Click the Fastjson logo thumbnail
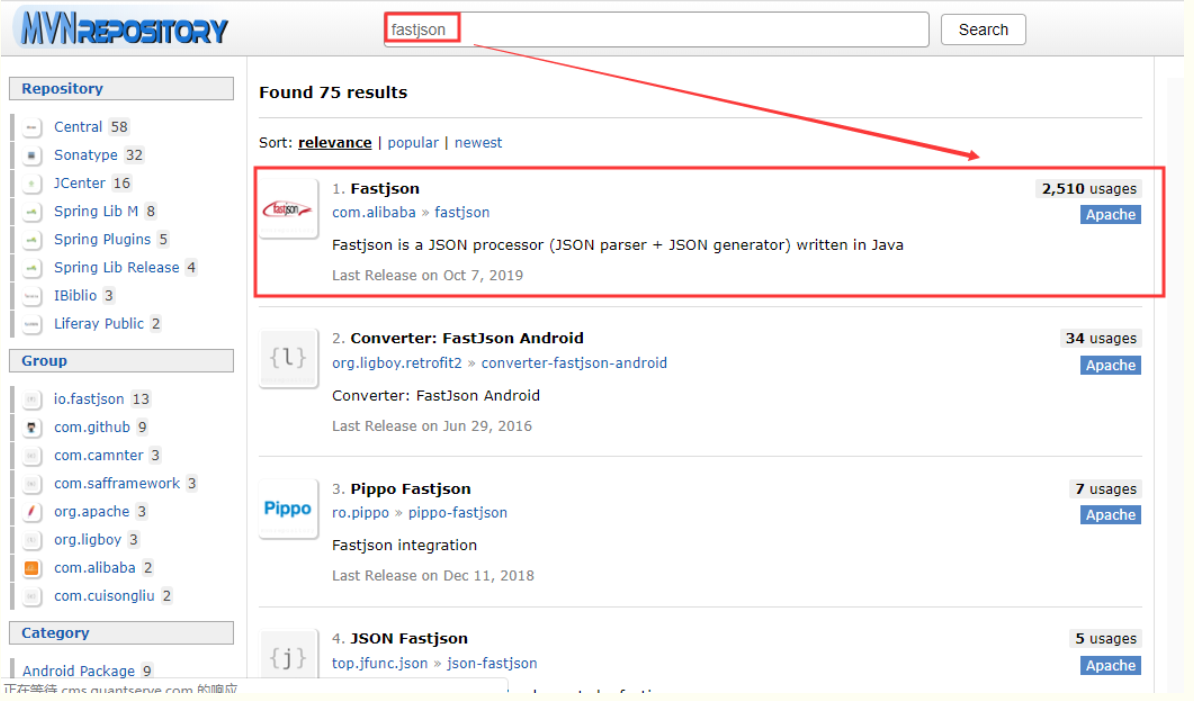1194x701 pixels. [x=288, y=209]
